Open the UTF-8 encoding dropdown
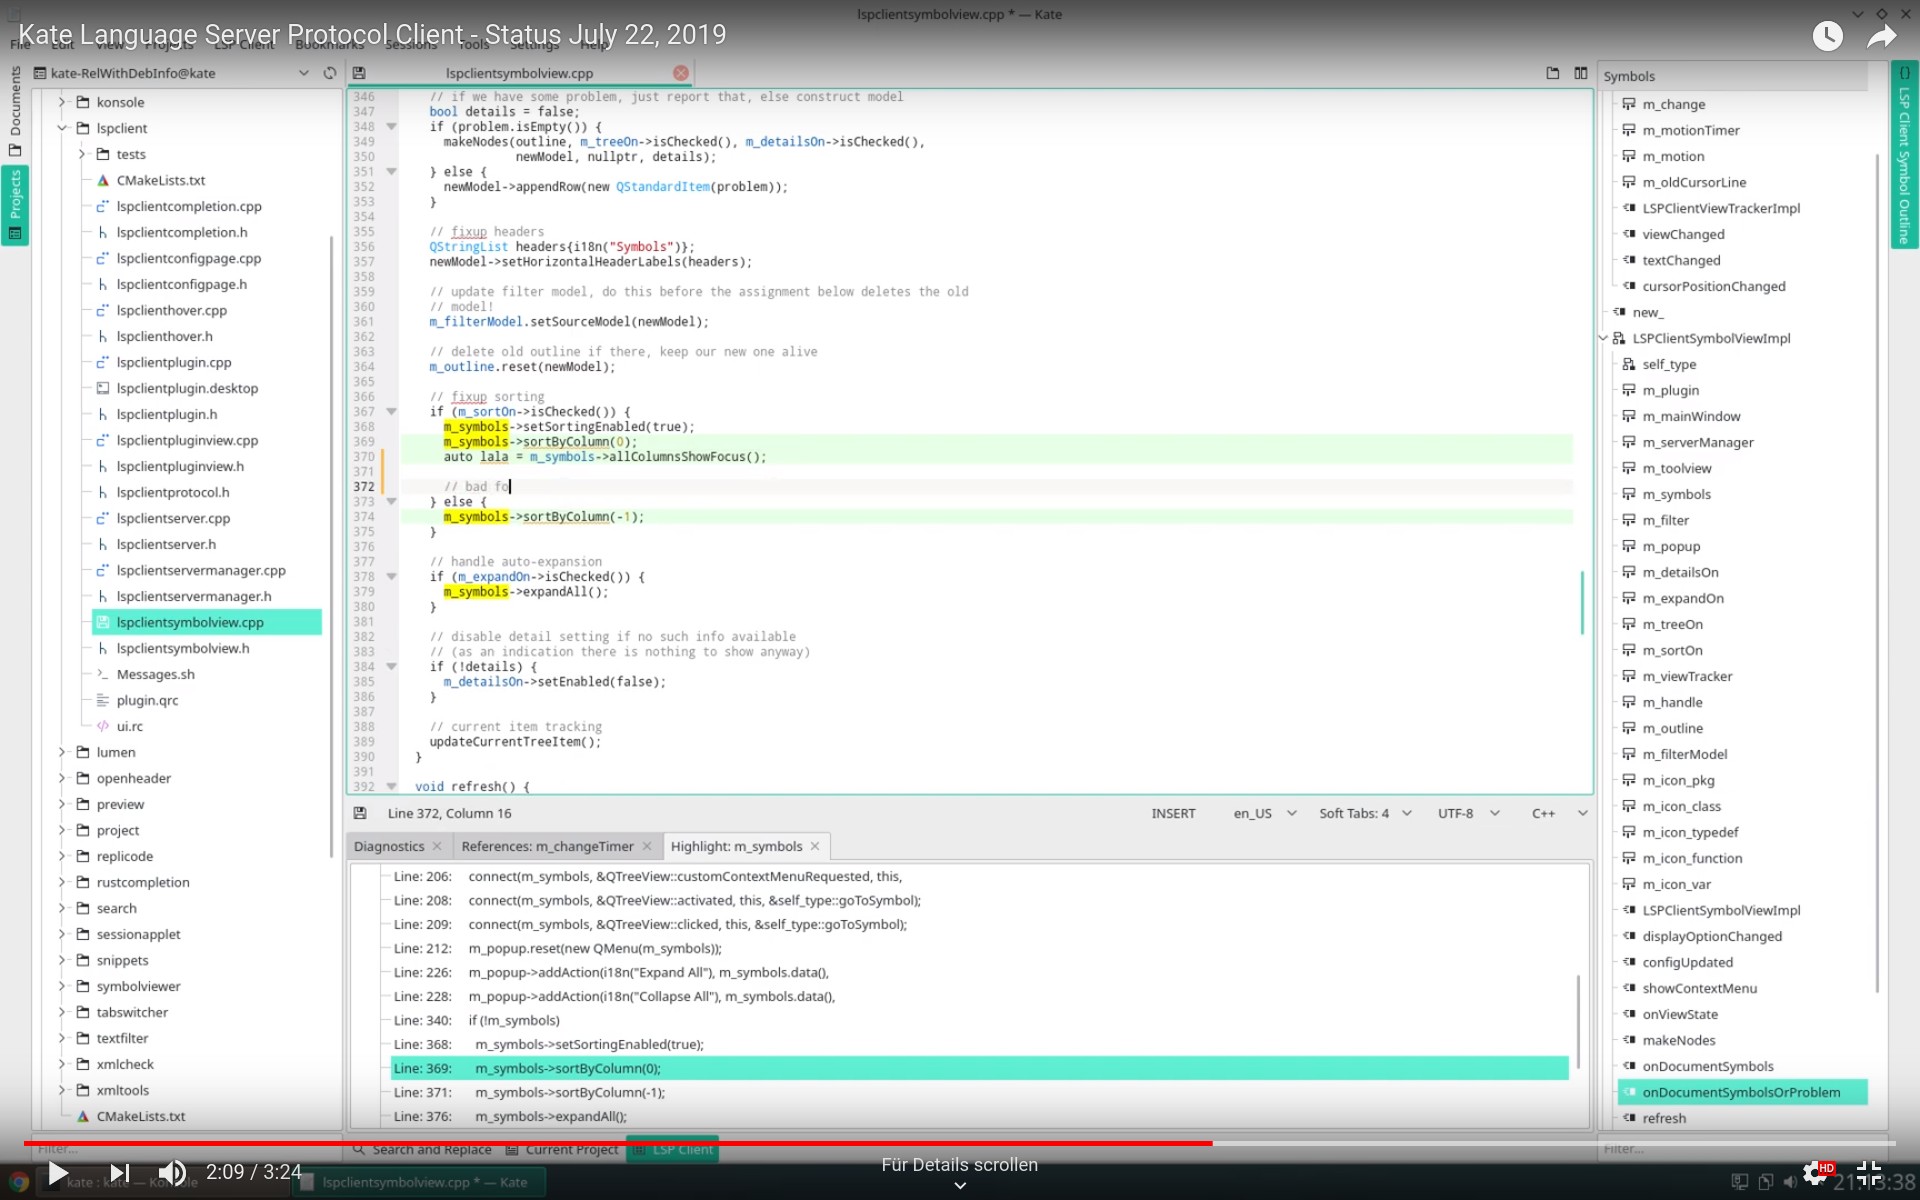 (1469, 813)
